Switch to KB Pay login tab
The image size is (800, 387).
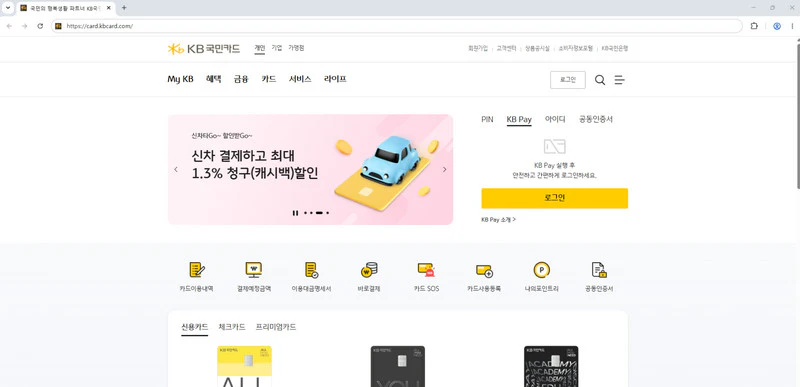[x=519, y=119]
